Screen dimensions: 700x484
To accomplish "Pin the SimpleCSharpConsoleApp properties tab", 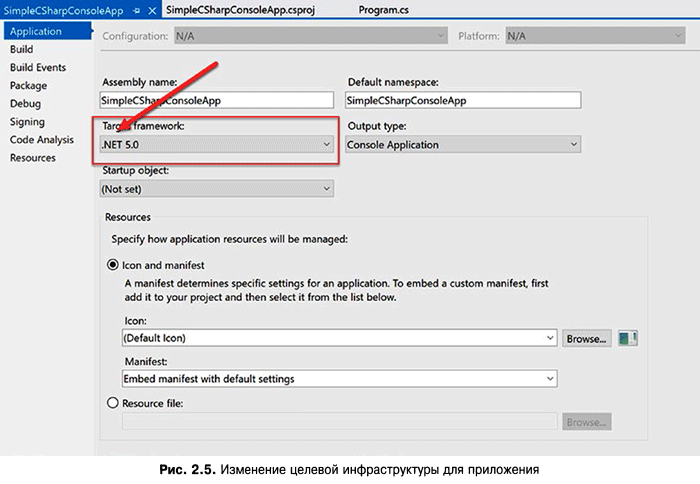I will 137,9.
